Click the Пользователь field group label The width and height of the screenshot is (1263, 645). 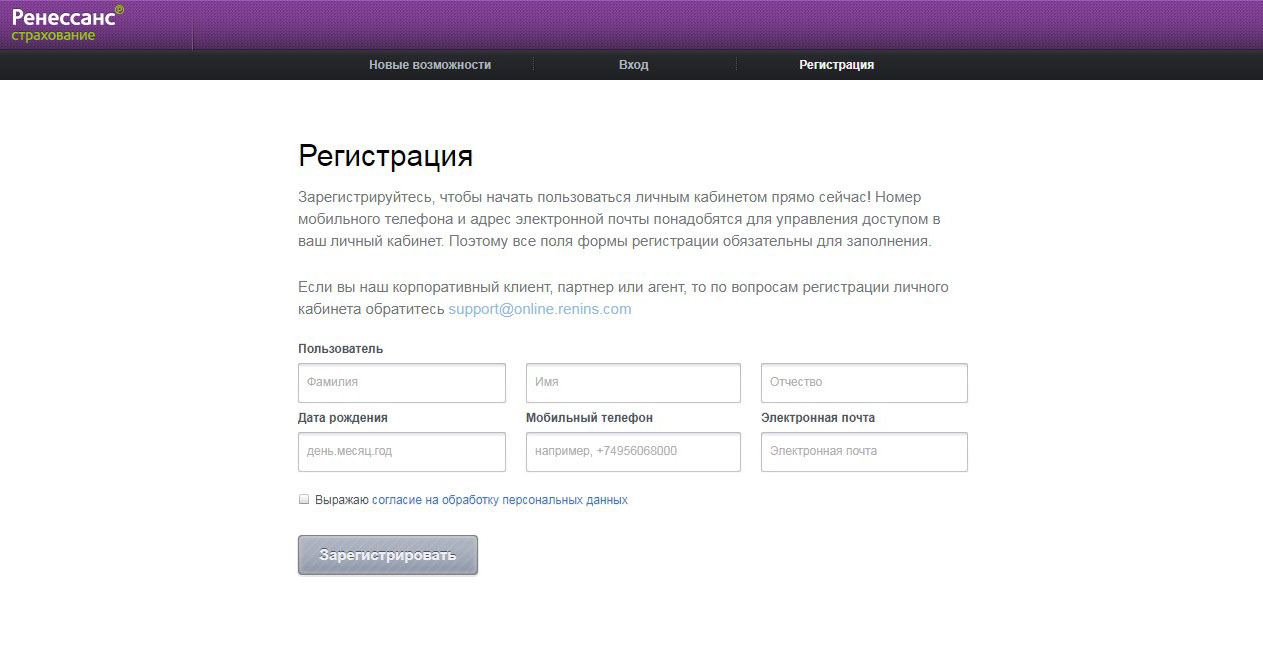coord(340,349)
